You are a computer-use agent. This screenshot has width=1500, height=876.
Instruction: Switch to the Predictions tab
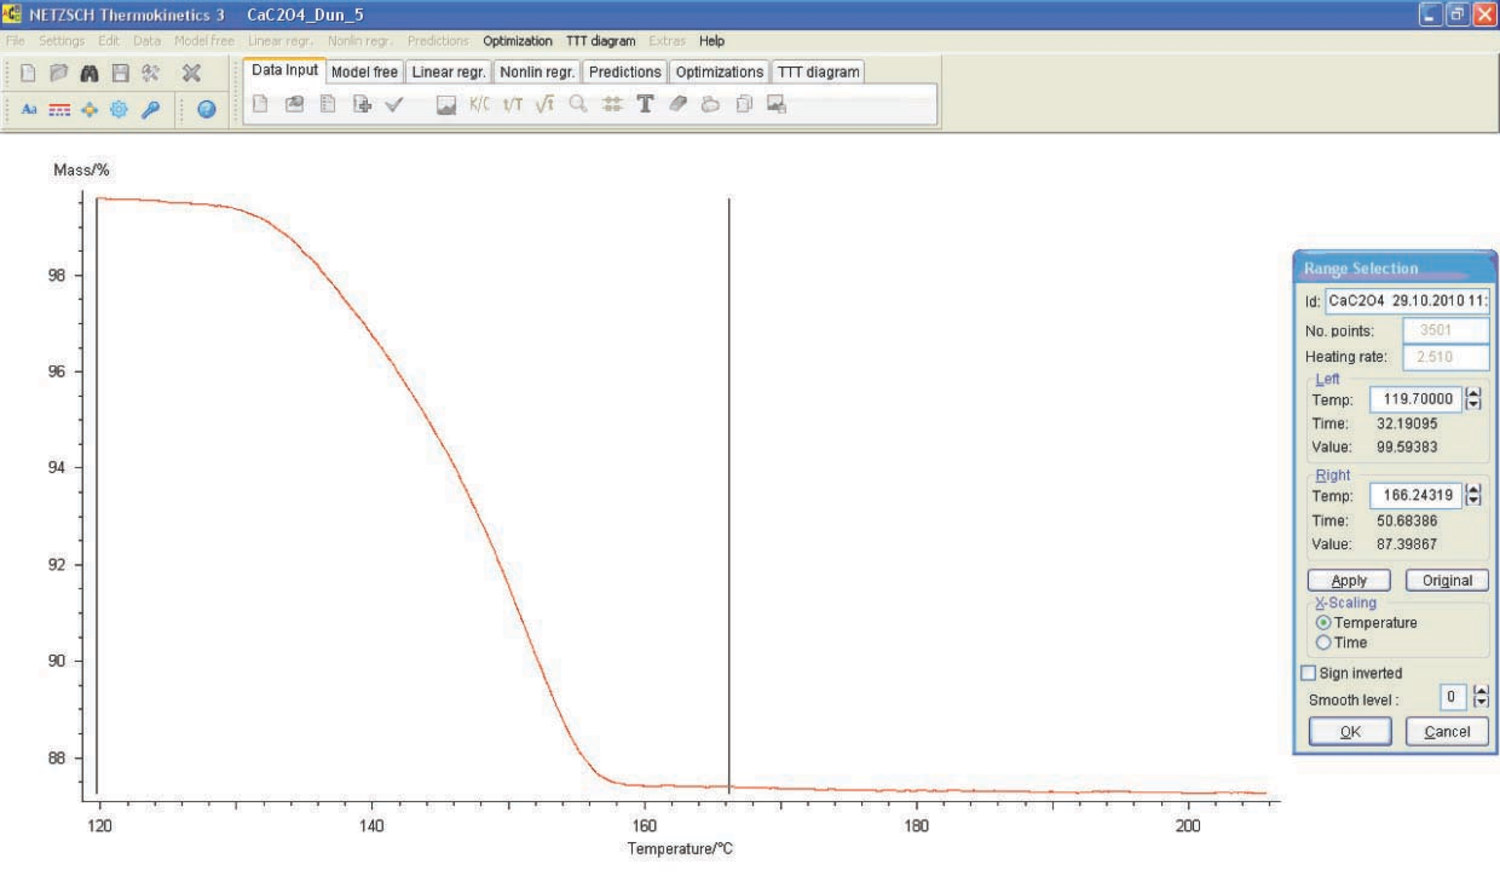click(625, 72)
